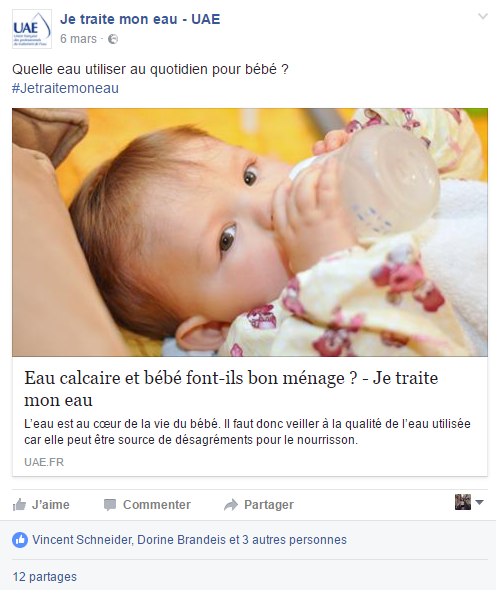Click the blue like reaction icon

(x=20, y=540)
